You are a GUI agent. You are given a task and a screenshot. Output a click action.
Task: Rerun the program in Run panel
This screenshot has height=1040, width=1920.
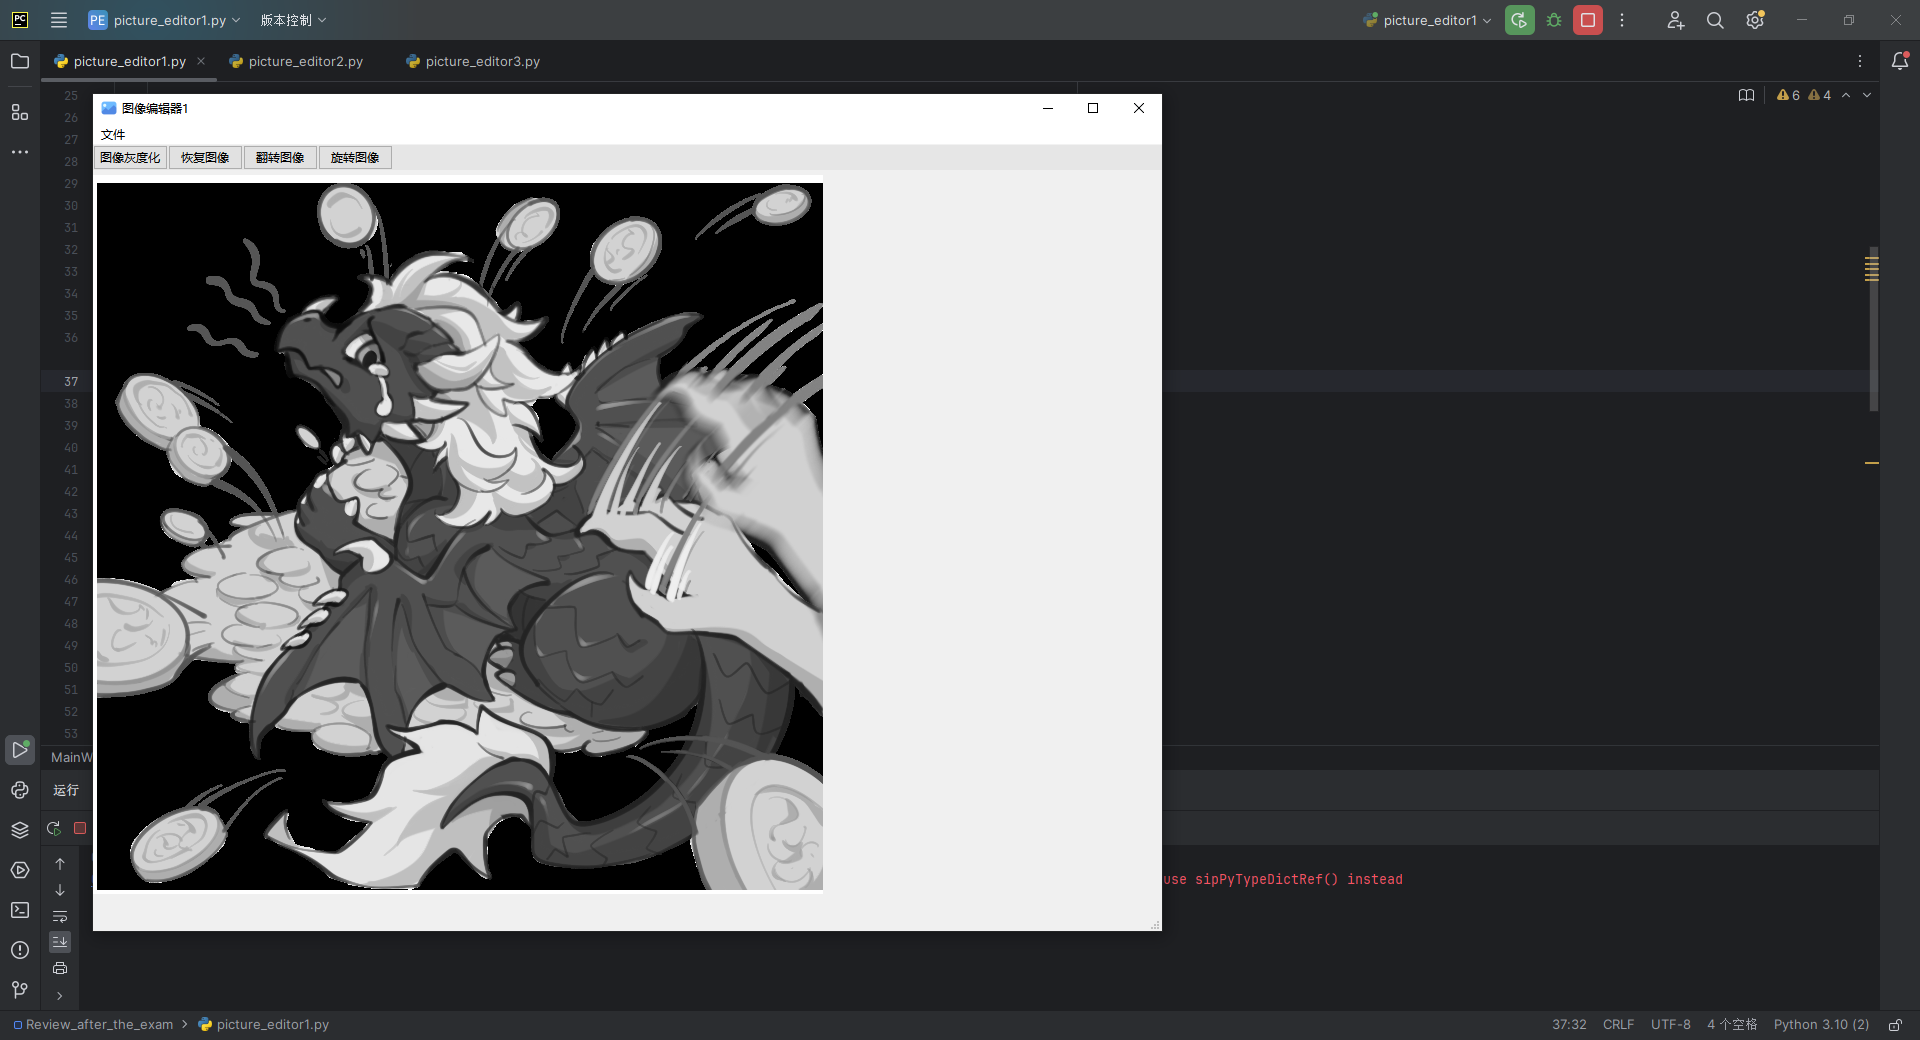(54, 828)
